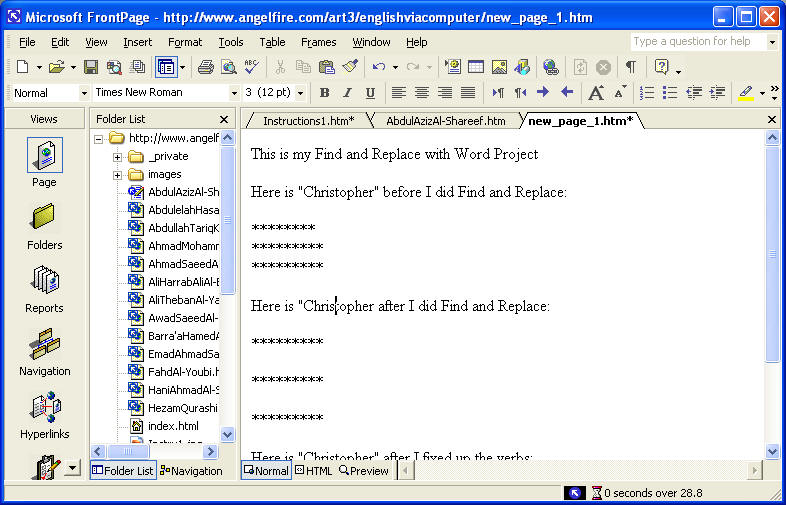Open the Times New Roman font dropdown
The image size is (786, 505).
pos(233,93)
